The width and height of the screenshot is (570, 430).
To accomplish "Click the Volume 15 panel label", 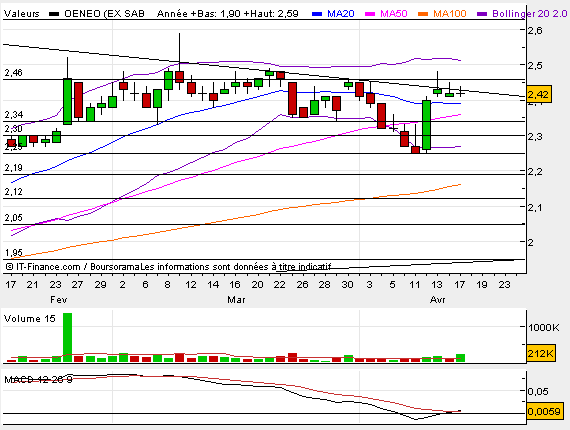I will pyautogui.click(x=30, y=319).
